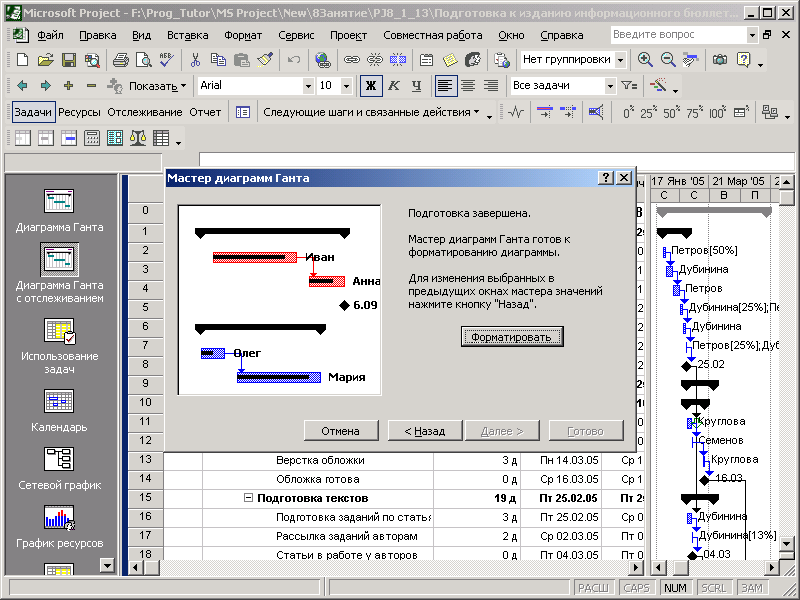
Task: Click row 13 Верстка обложки task name
Action: click(x=320, y=460)
